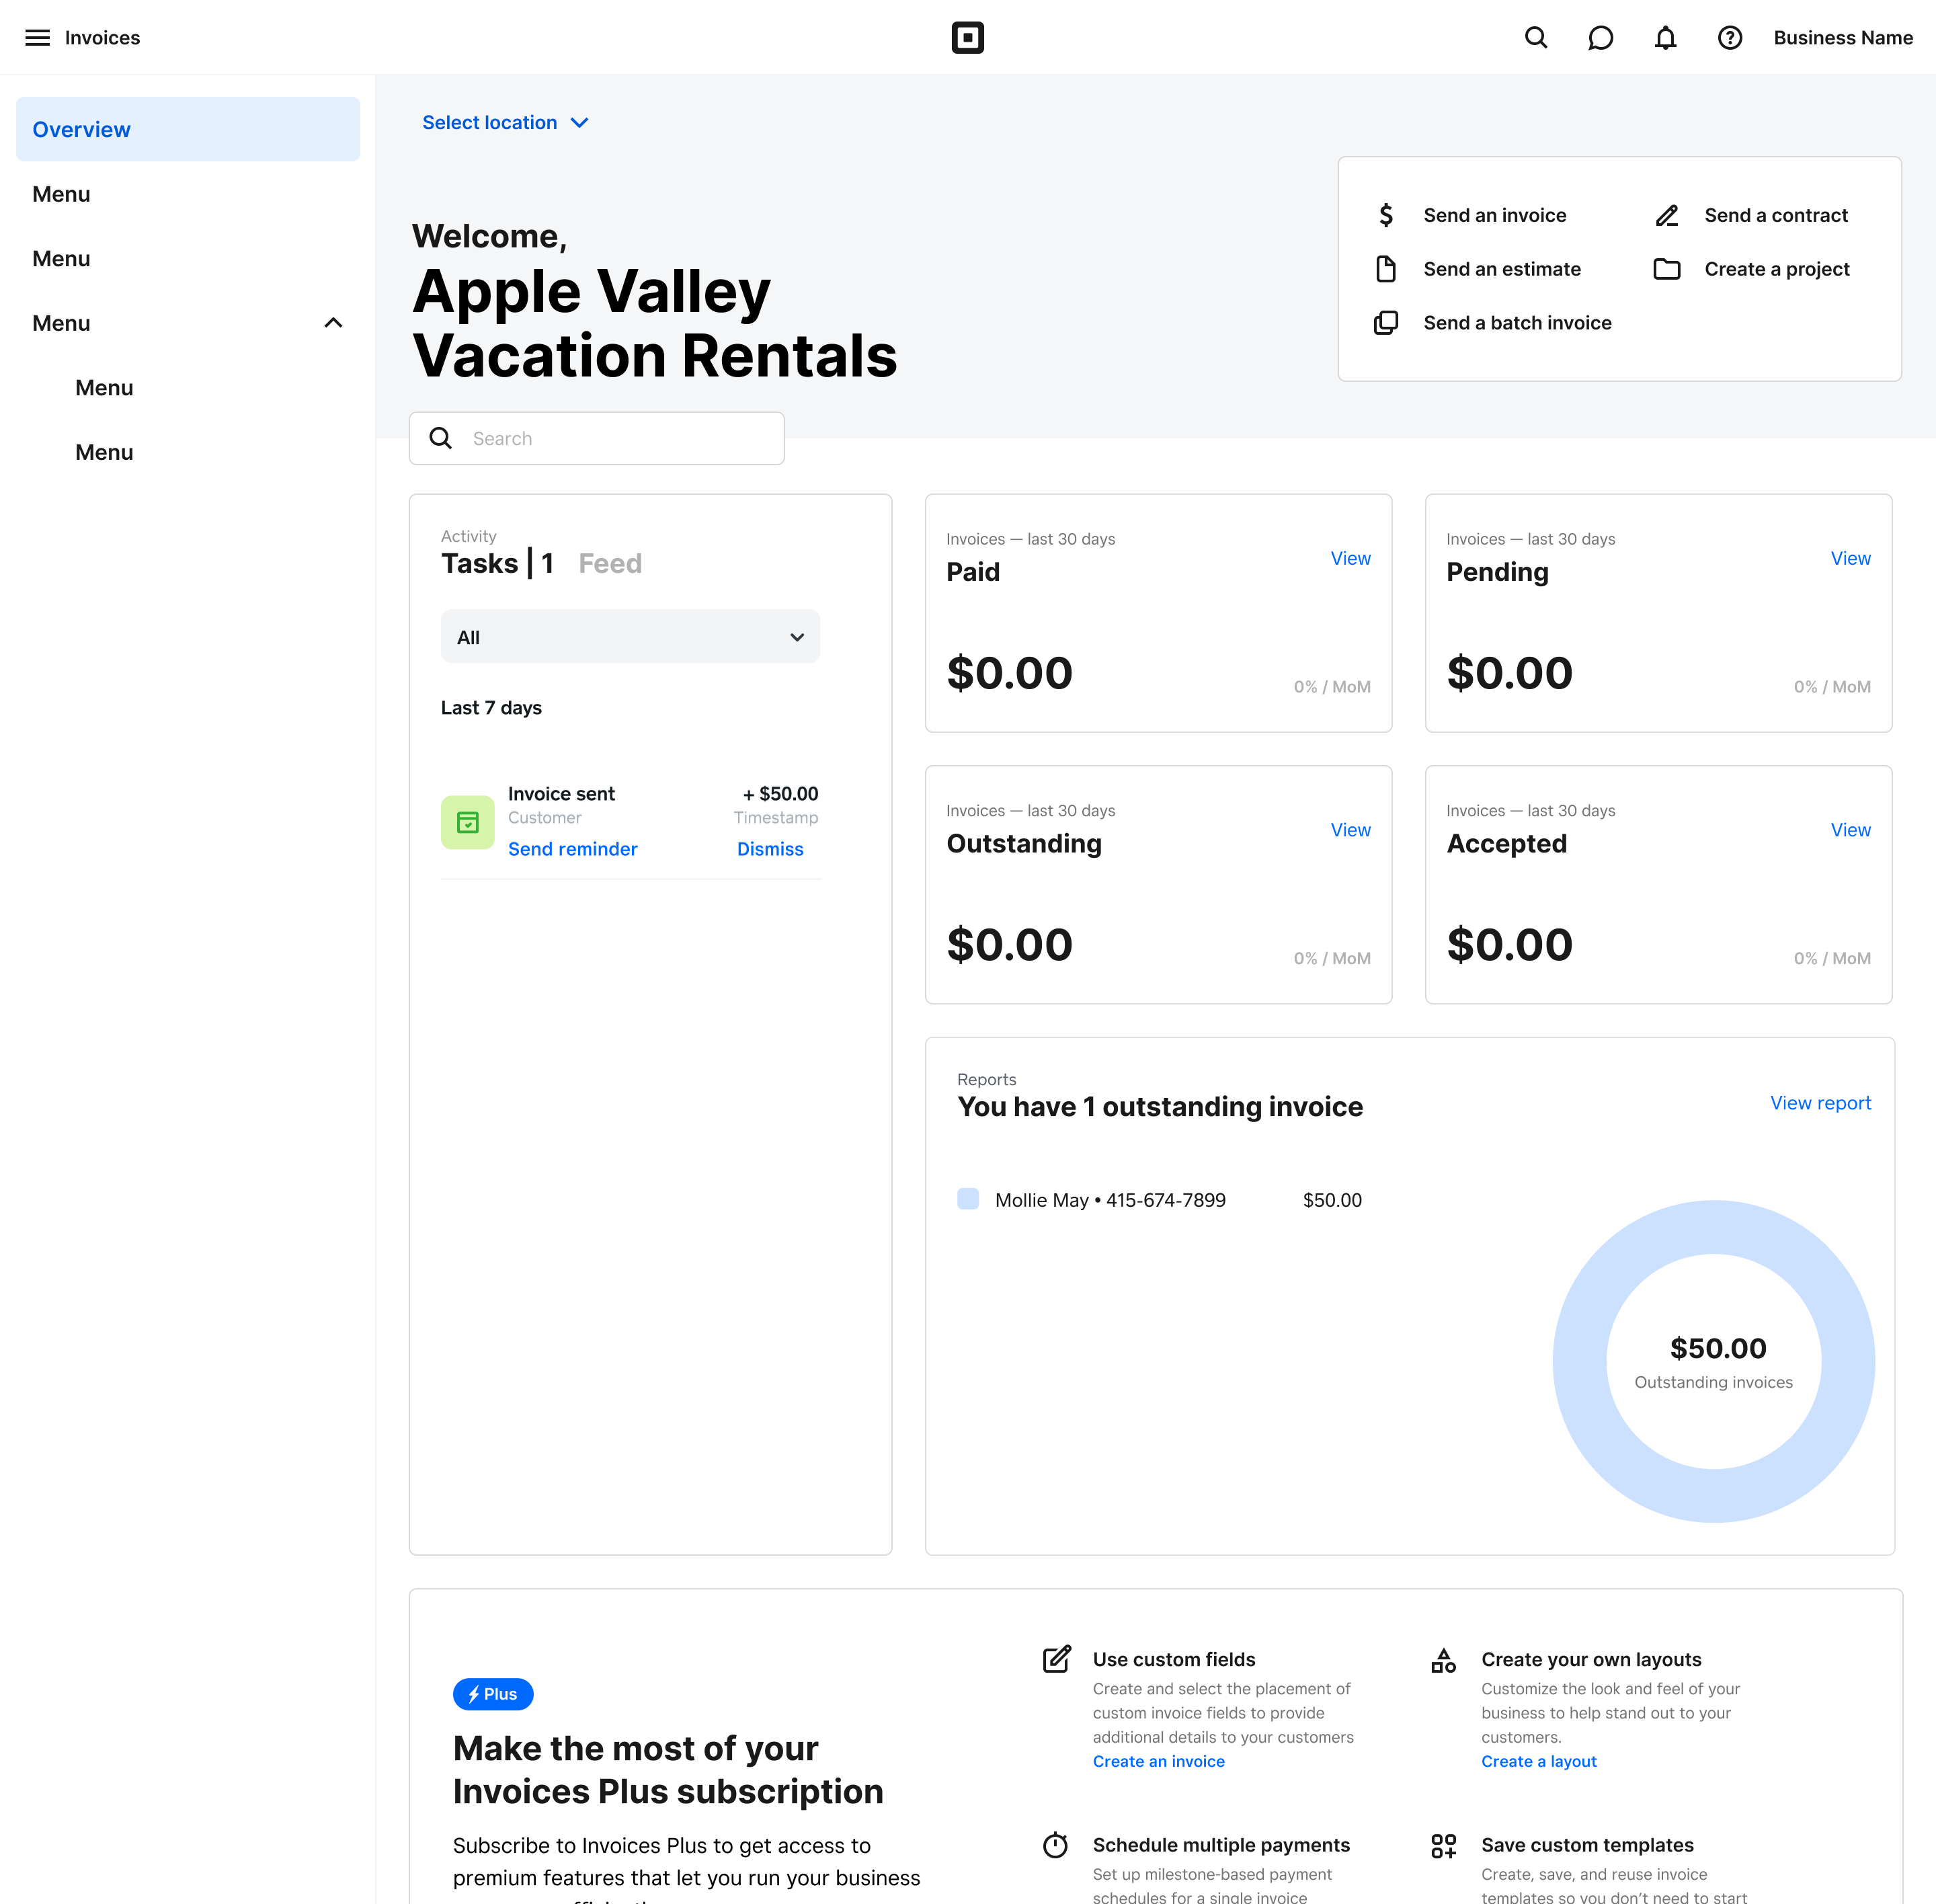Click the Create a project folder icon
The height and width of the screenshot is (1904, 1936).
click(1666, 269)
